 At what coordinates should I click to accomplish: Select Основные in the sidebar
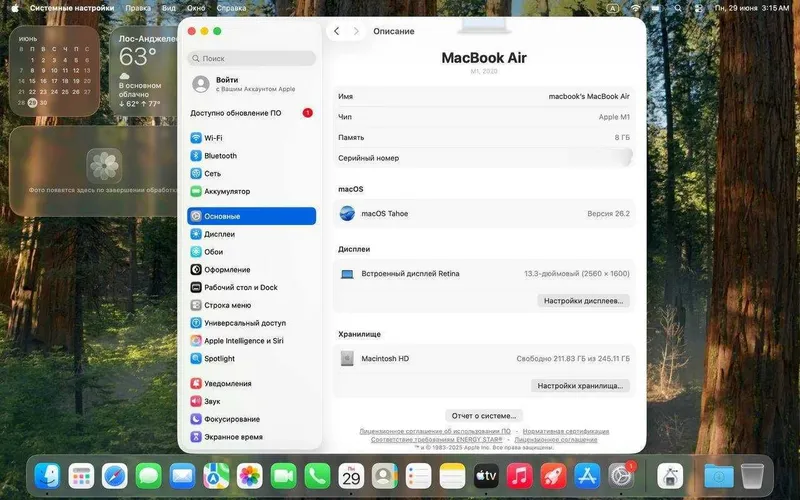251,216
